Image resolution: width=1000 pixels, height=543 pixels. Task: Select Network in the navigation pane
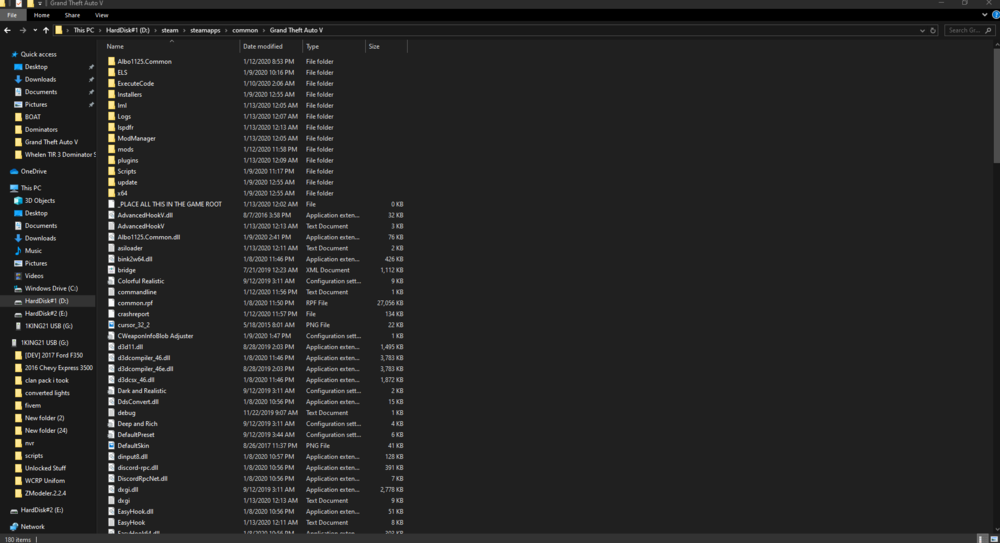pos(32,527)
